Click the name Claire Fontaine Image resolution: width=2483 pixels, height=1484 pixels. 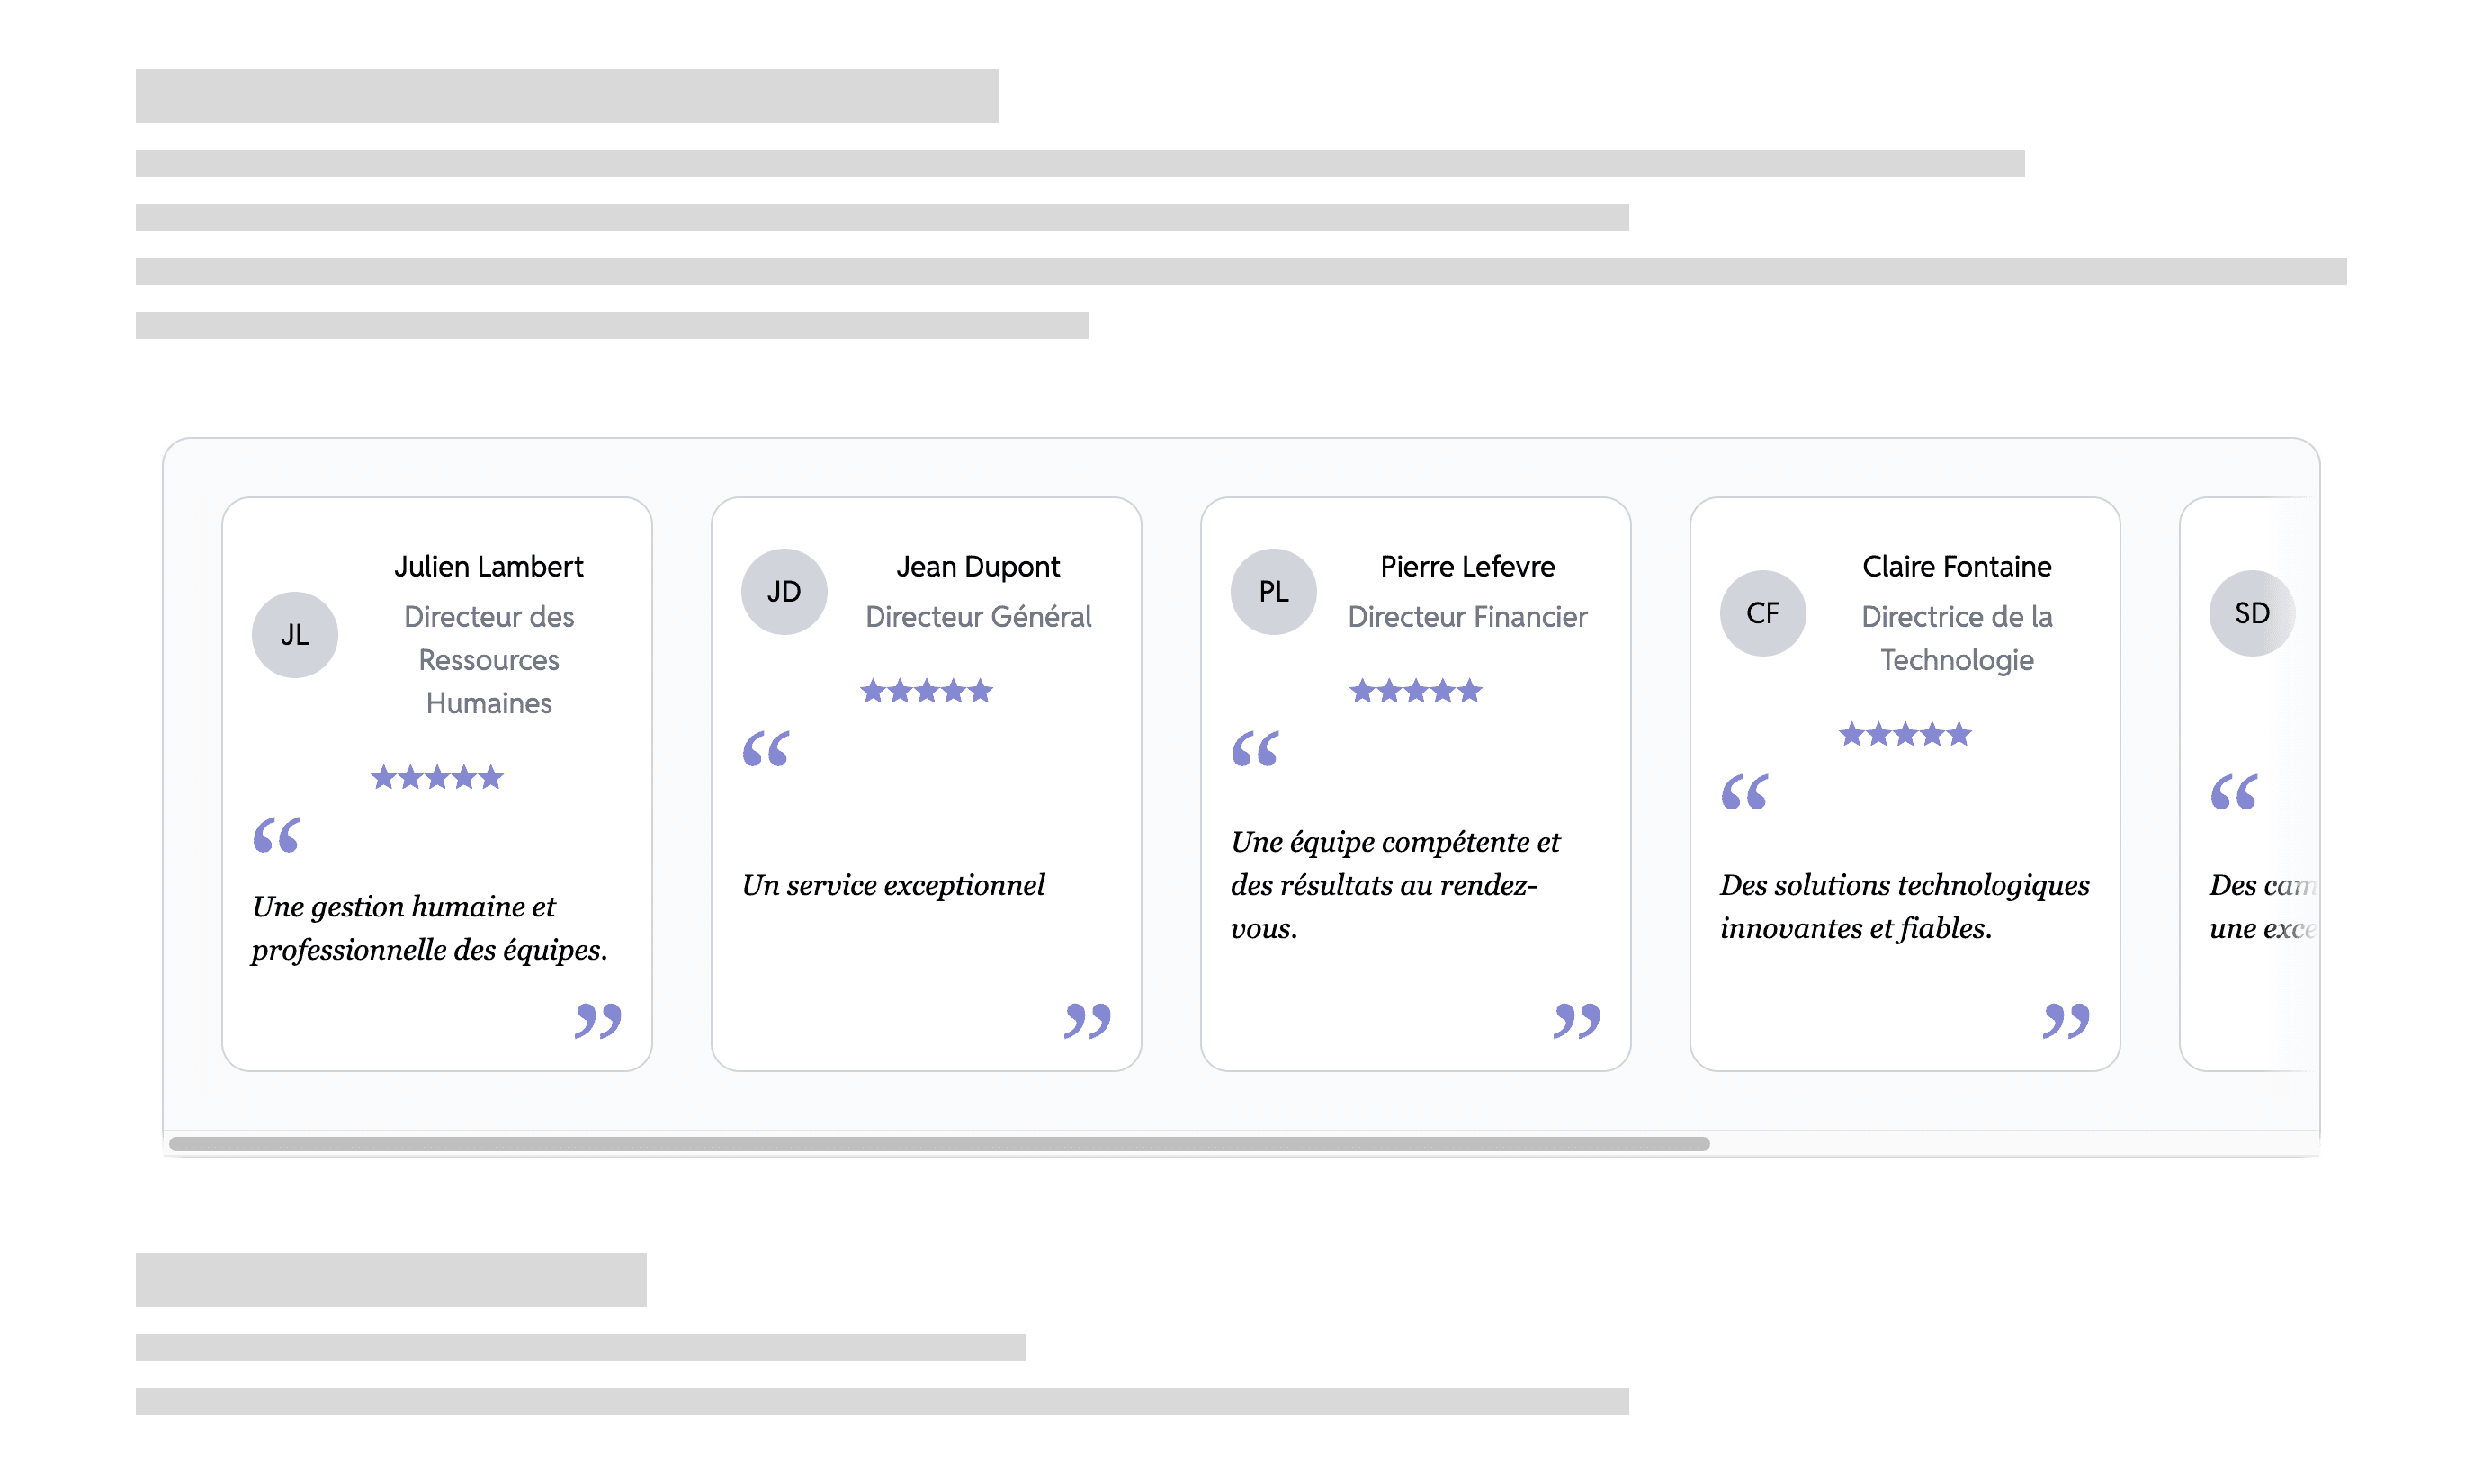[x=1955, y=566]
